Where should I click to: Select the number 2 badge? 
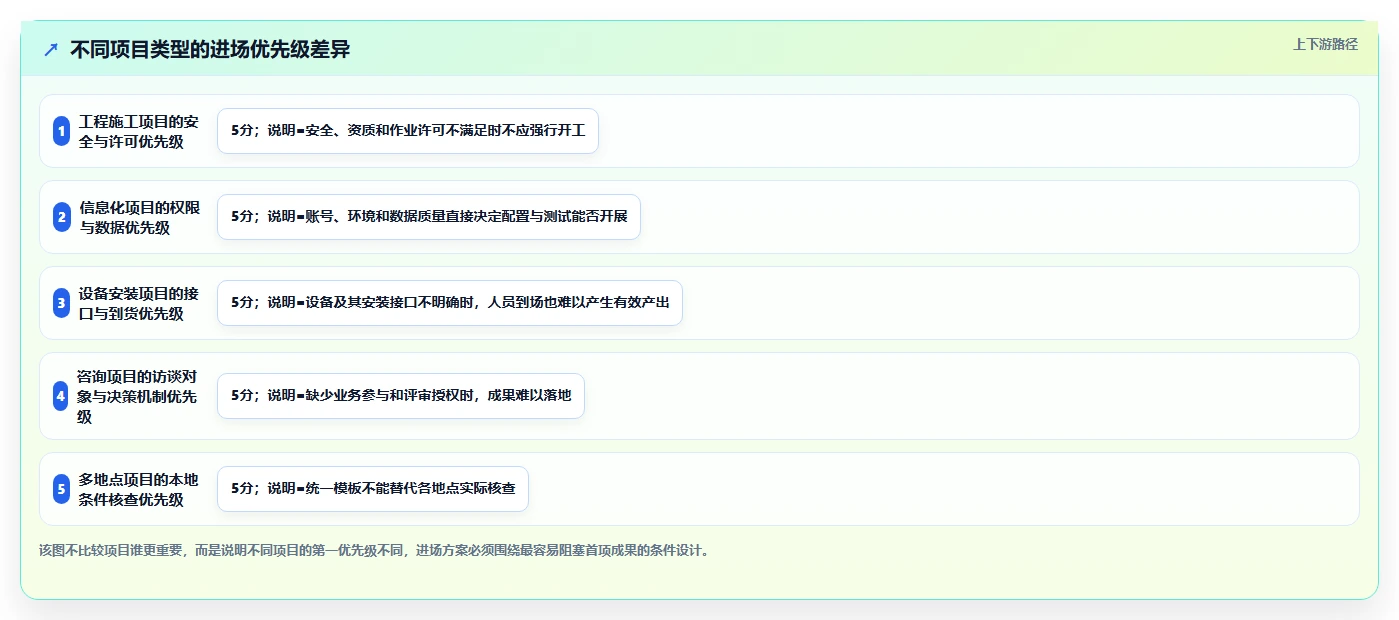tap(61, 217)
